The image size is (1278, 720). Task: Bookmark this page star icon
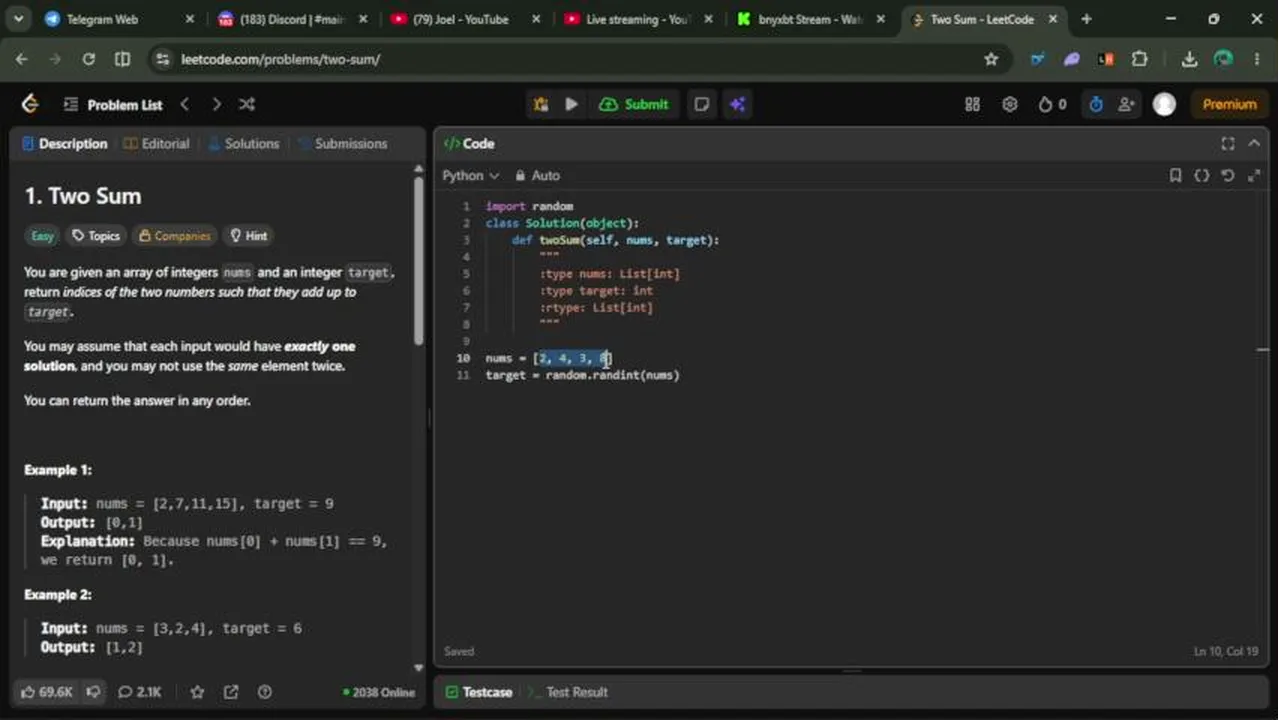coord(991,60)
